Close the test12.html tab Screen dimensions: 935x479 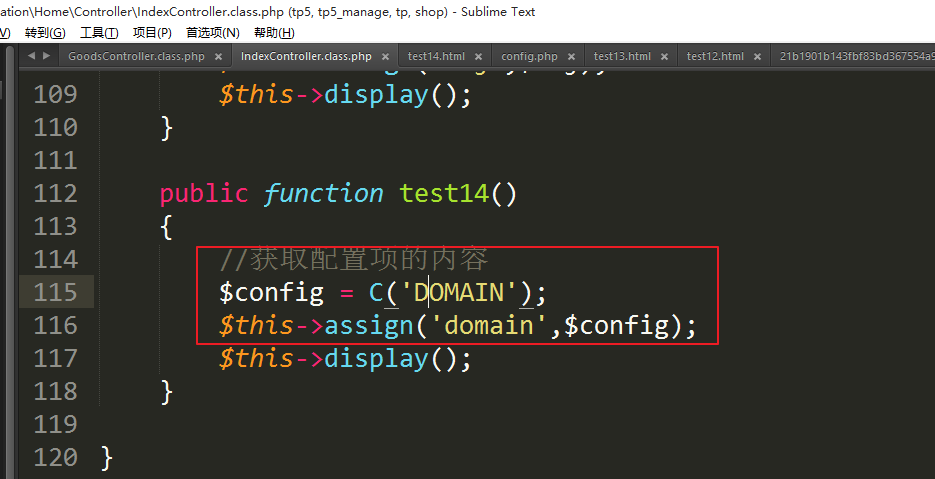[x=758, y=57]
